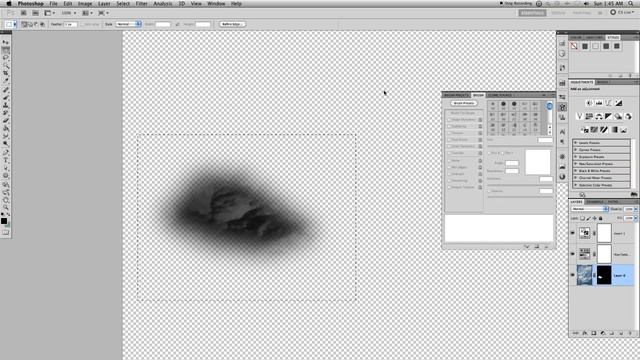Click the Essentials workspace button
Image resolution: width=640 pixels, height=360 pixels.
tap(532, 13)
